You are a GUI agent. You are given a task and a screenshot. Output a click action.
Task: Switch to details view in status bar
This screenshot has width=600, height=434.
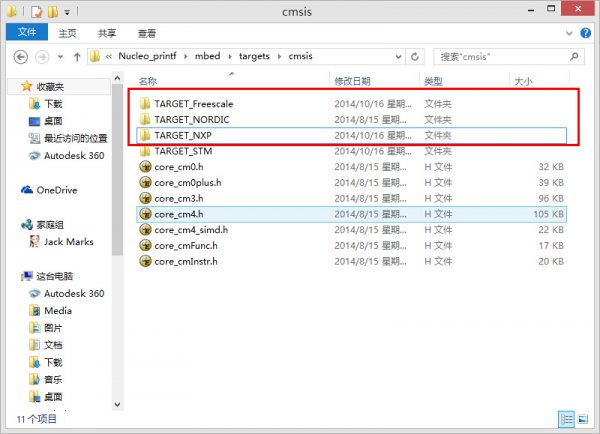coord(566,419)
